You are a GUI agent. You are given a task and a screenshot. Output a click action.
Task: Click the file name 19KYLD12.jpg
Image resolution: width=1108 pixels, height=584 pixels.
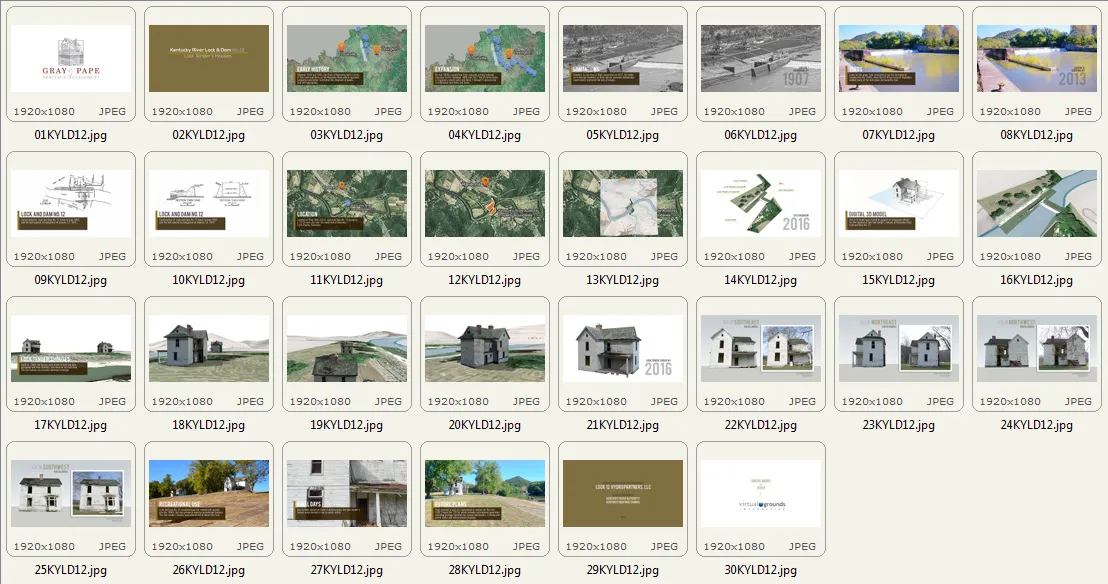coord(346,425)
